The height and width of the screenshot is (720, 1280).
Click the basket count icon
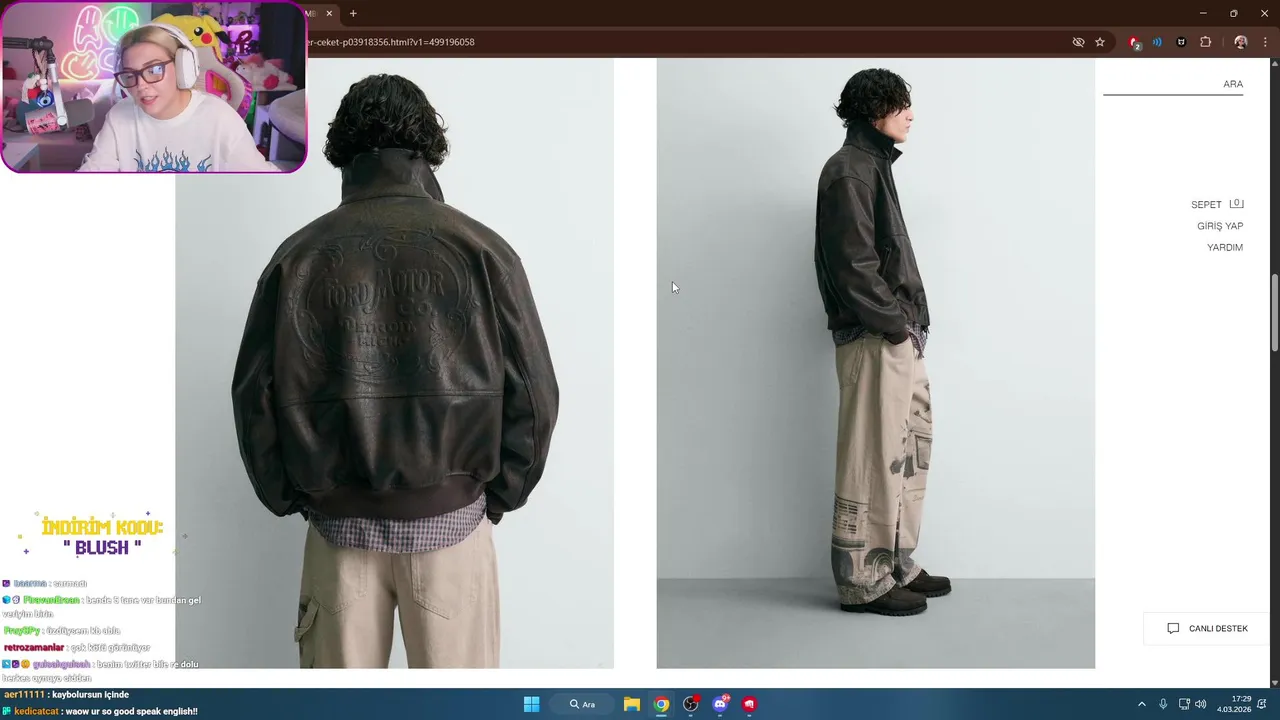(1236, 204)
